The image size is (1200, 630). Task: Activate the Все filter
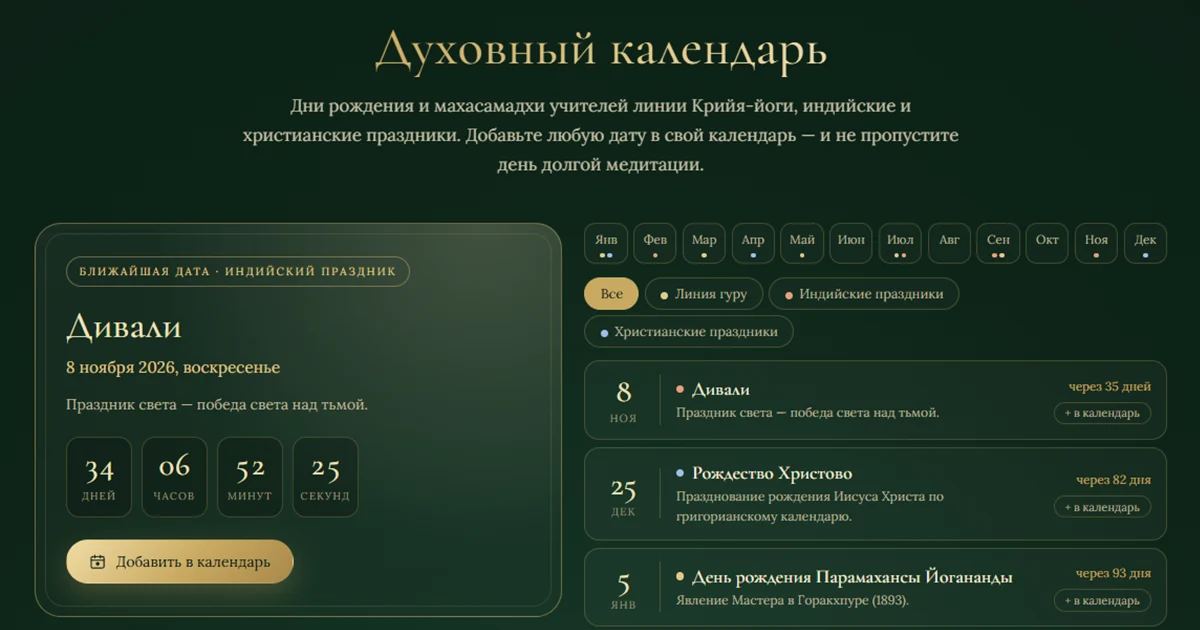point(612,294)
